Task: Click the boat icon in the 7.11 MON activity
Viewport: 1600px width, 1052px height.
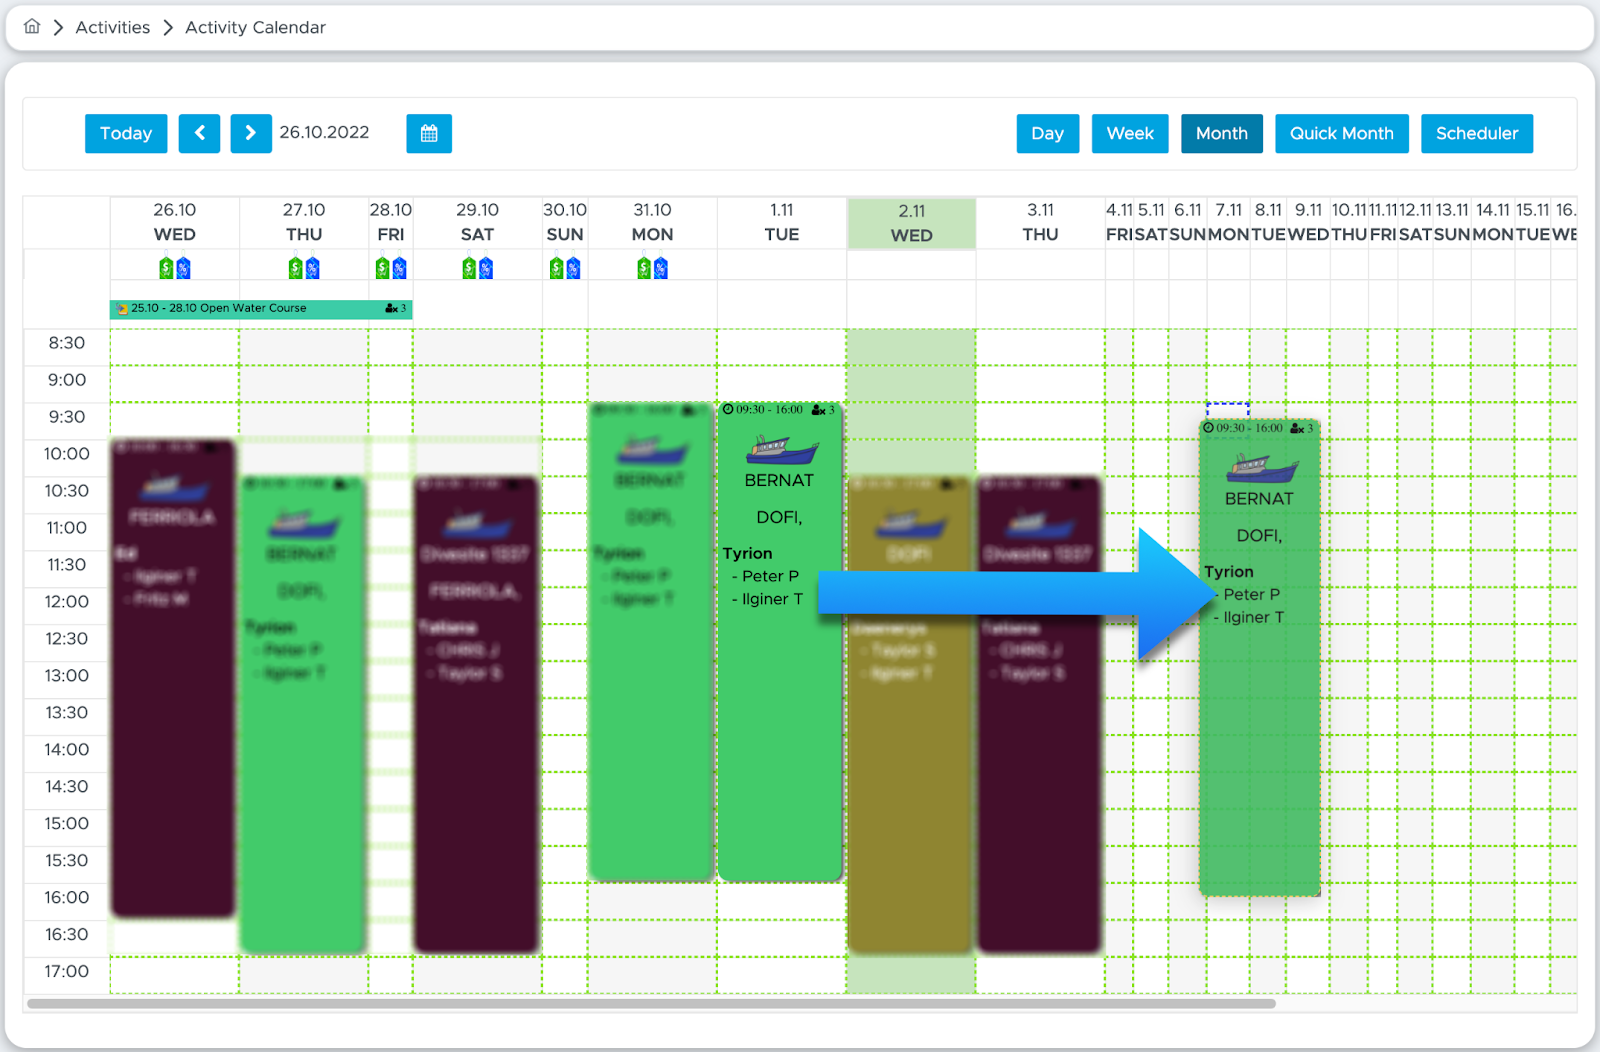Action: coord(1261,467)
